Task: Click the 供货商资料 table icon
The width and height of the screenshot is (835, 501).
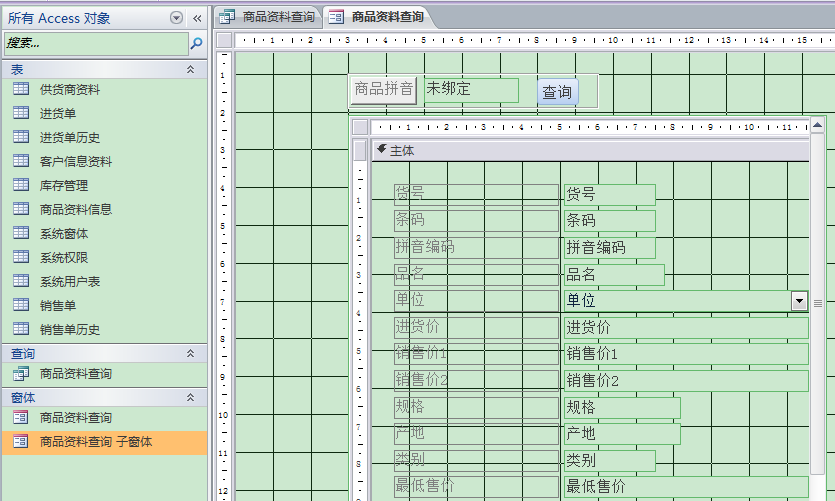Action: 21,89
